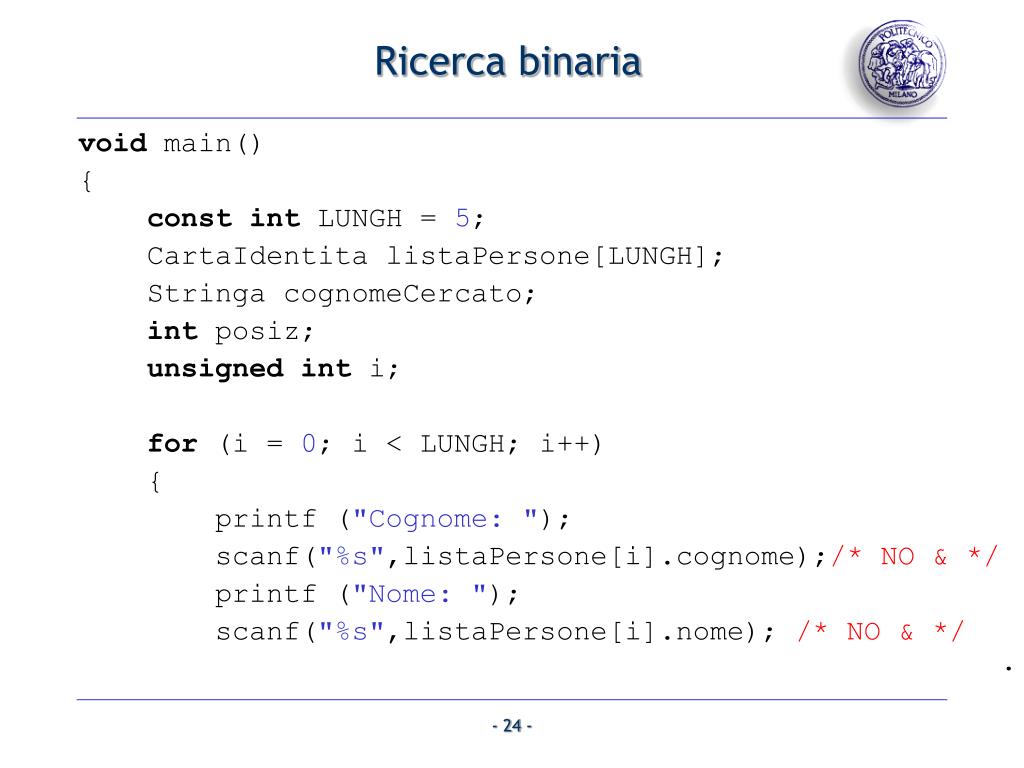This screenshot has height=768, width=1024.
Task: Click the slide page number 24
Action: (x=512, y=726)
